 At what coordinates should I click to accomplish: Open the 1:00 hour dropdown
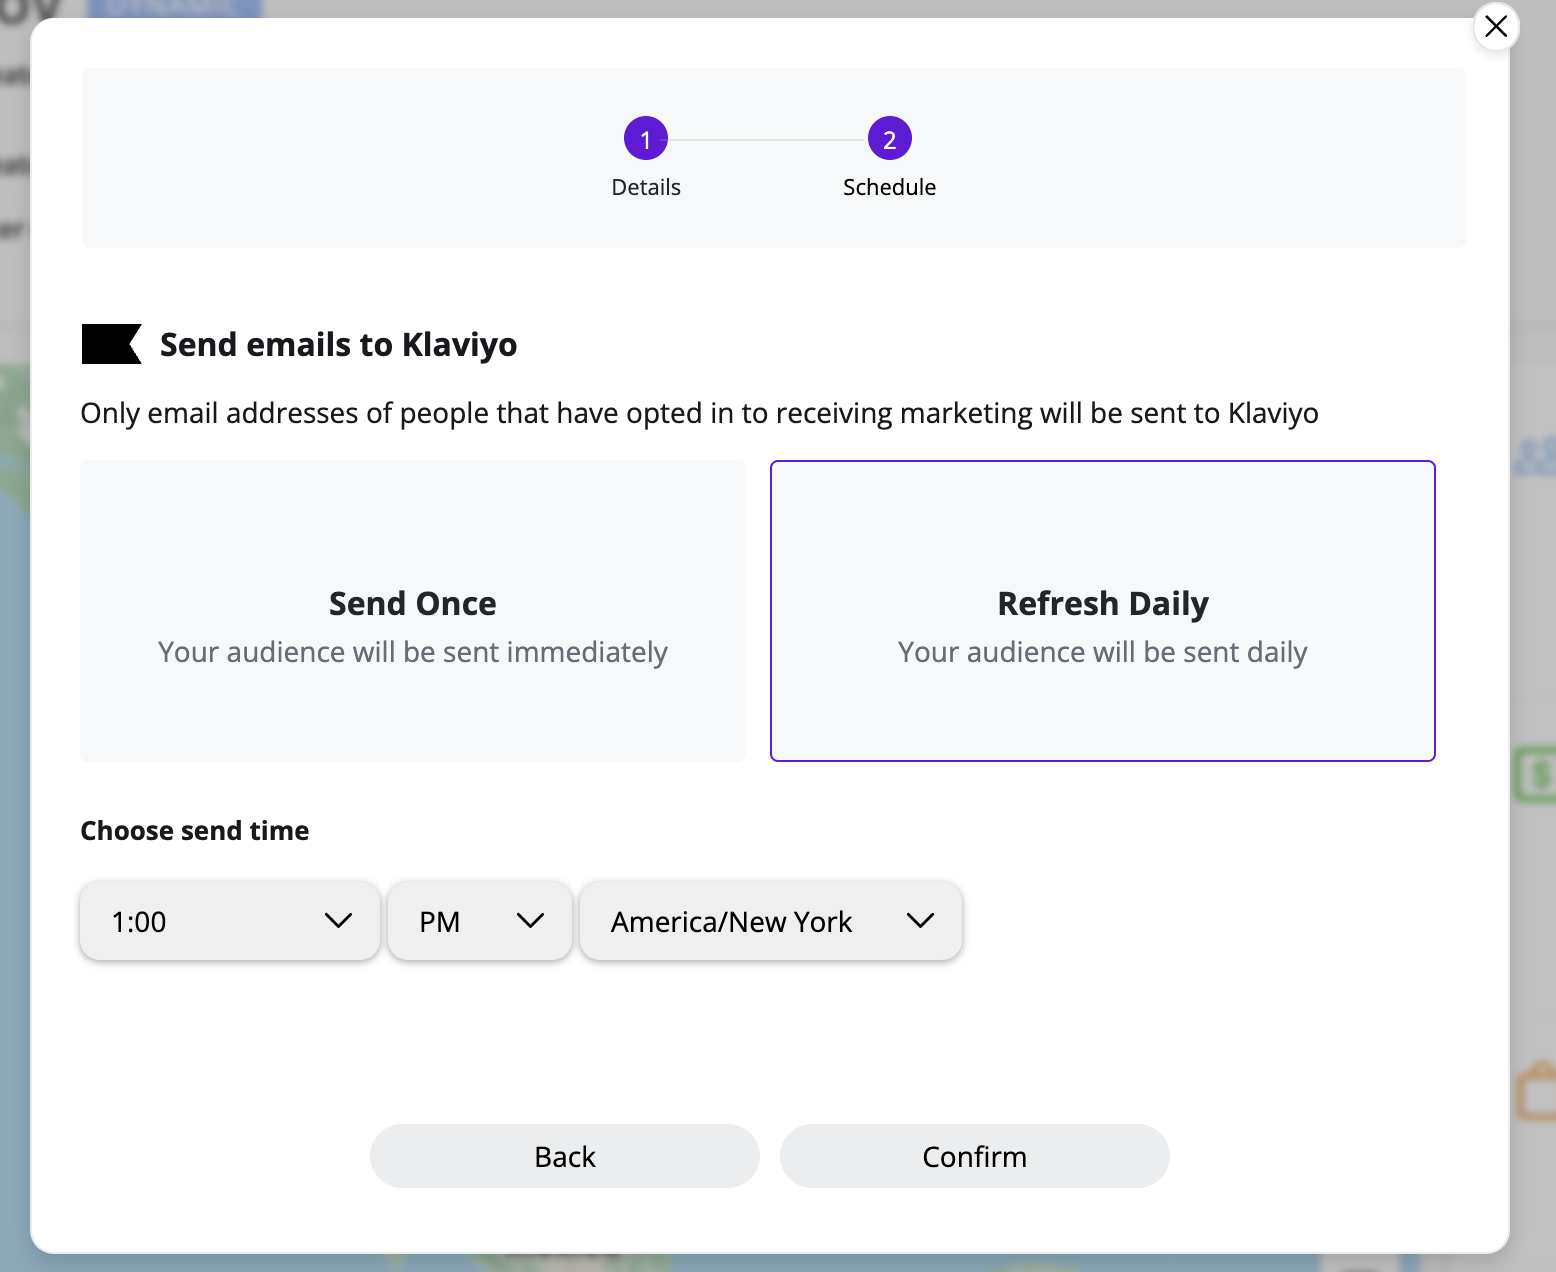[230, 921]
